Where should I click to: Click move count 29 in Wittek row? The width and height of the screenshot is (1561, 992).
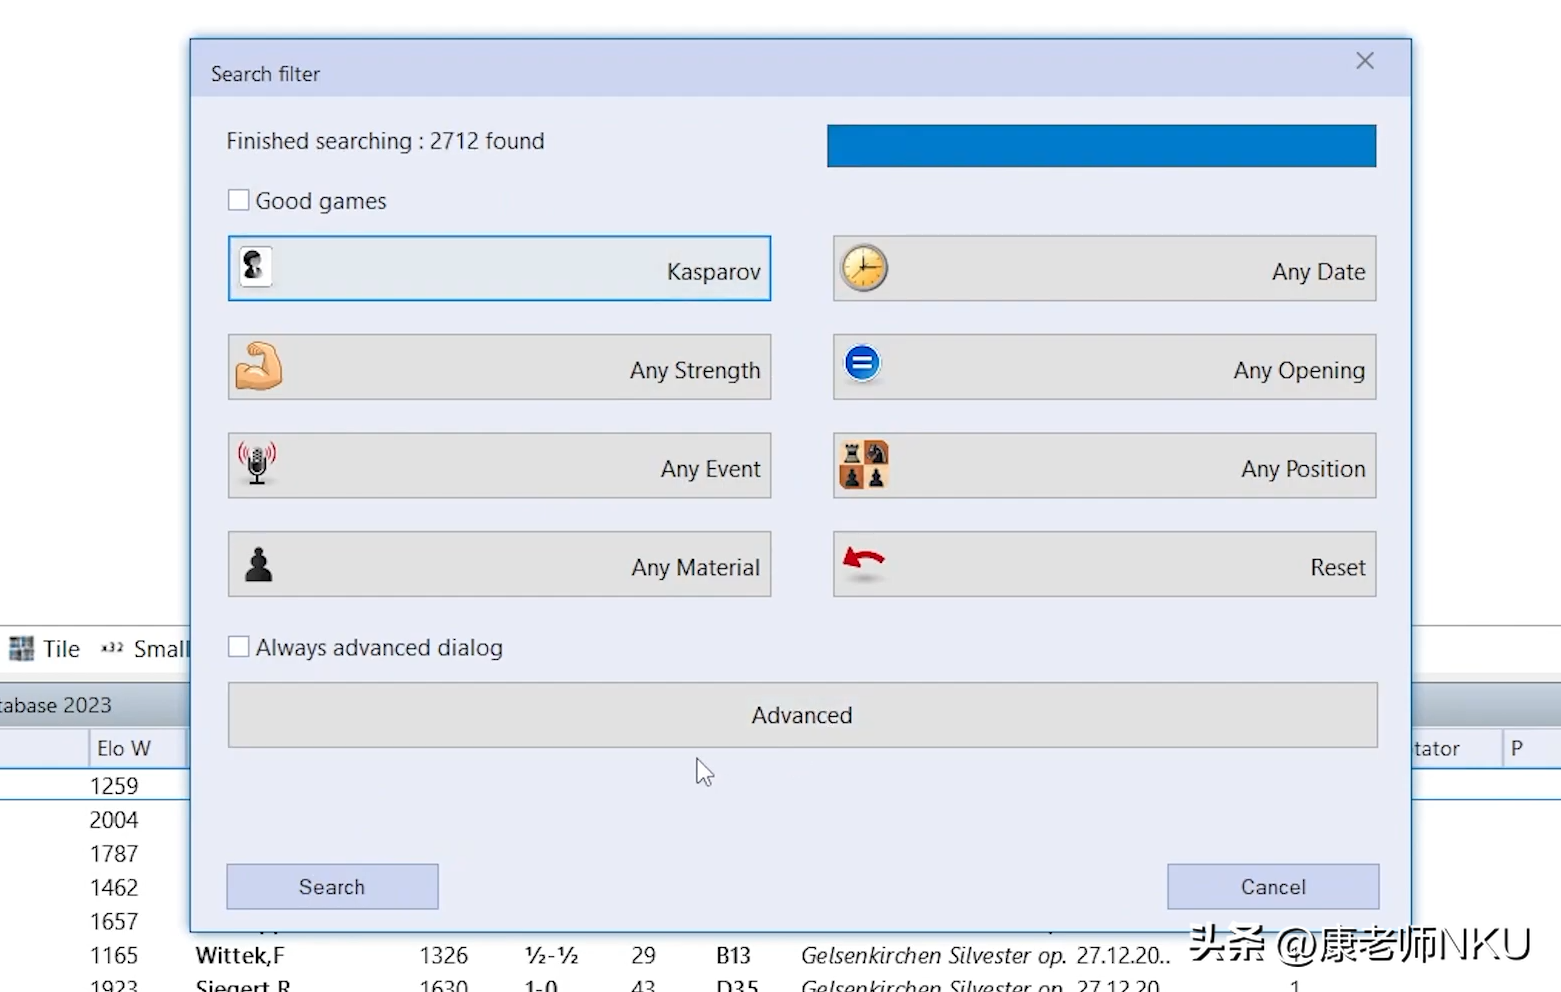(x=644, y=955)
